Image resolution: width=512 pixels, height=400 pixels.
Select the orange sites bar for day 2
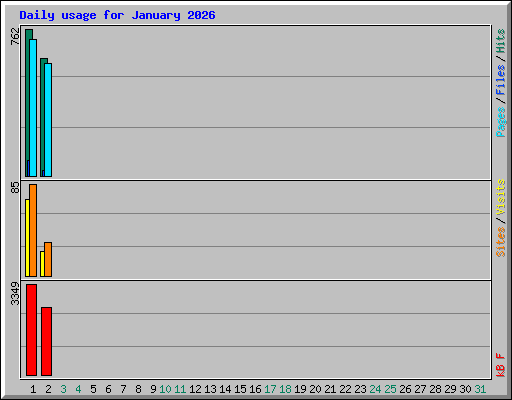(48, 259)
